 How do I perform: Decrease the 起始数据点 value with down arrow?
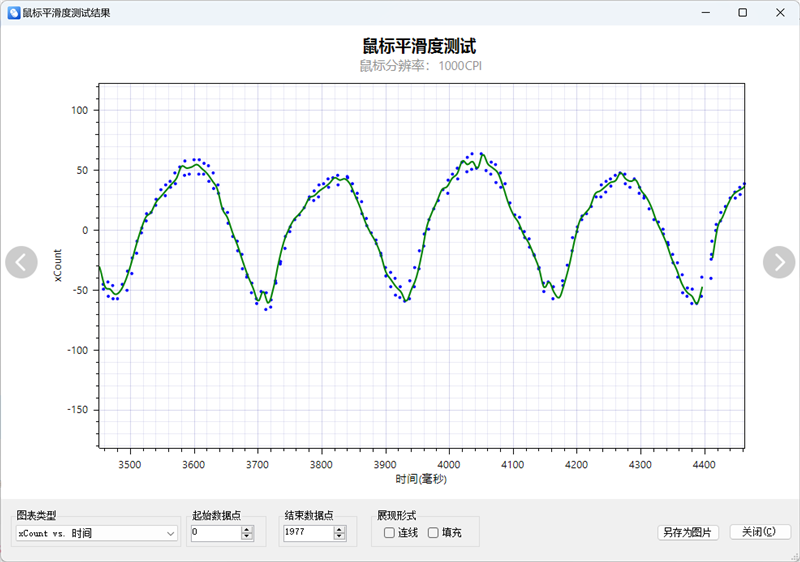247,537
